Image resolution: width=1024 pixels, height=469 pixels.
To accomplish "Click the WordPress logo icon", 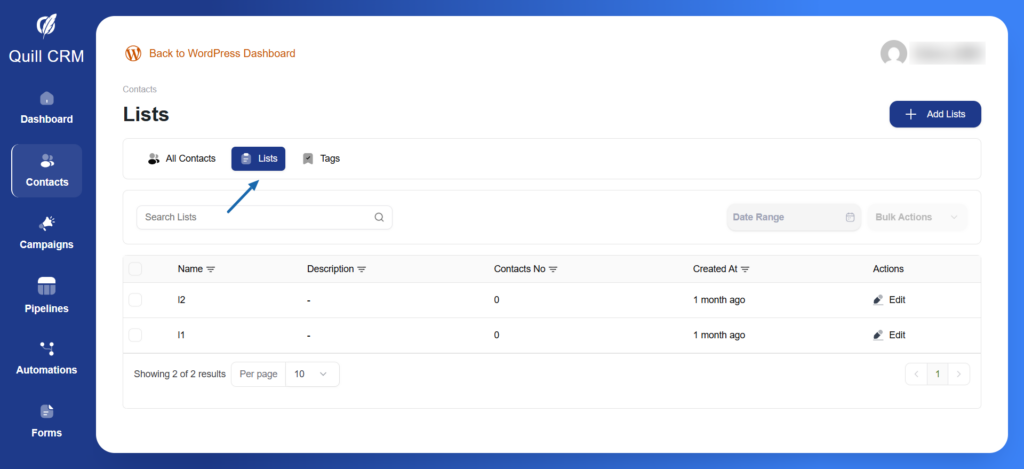I will (133, 53).
